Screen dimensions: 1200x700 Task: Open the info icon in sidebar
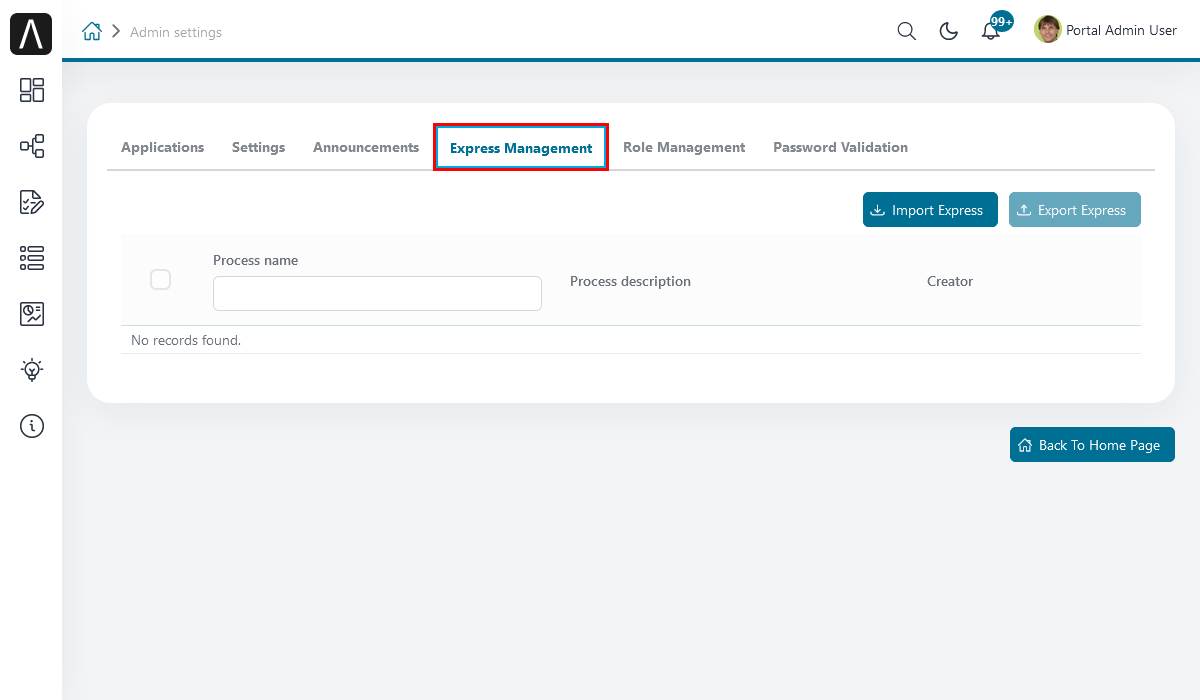click(32, 426)
